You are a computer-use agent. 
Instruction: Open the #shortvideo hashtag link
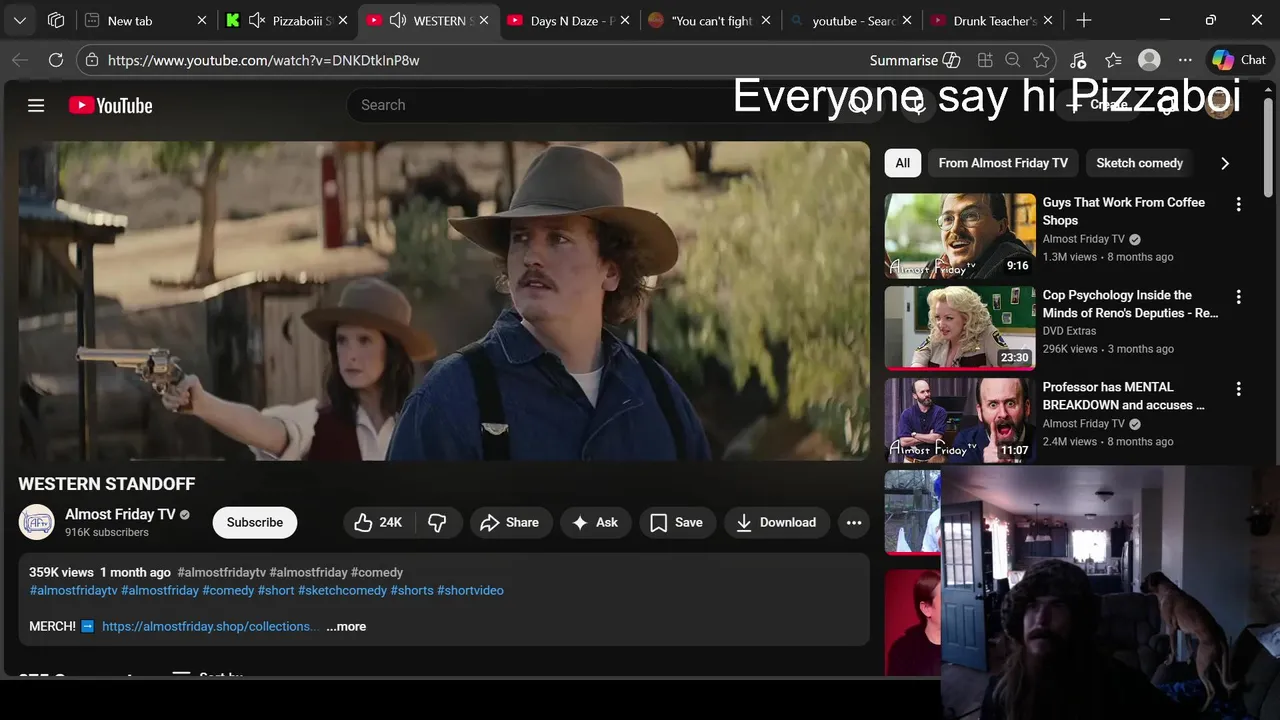(x=470, y=590)
